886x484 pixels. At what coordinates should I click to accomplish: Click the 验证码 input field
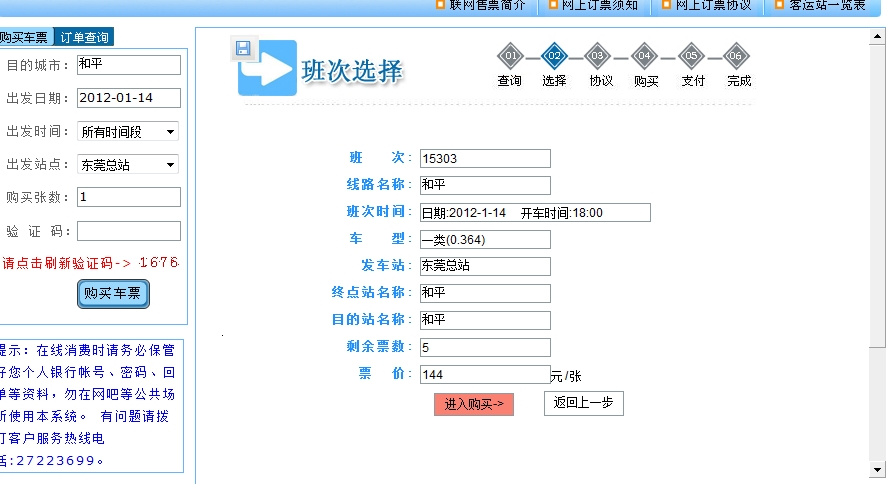(x=129, y=231)
